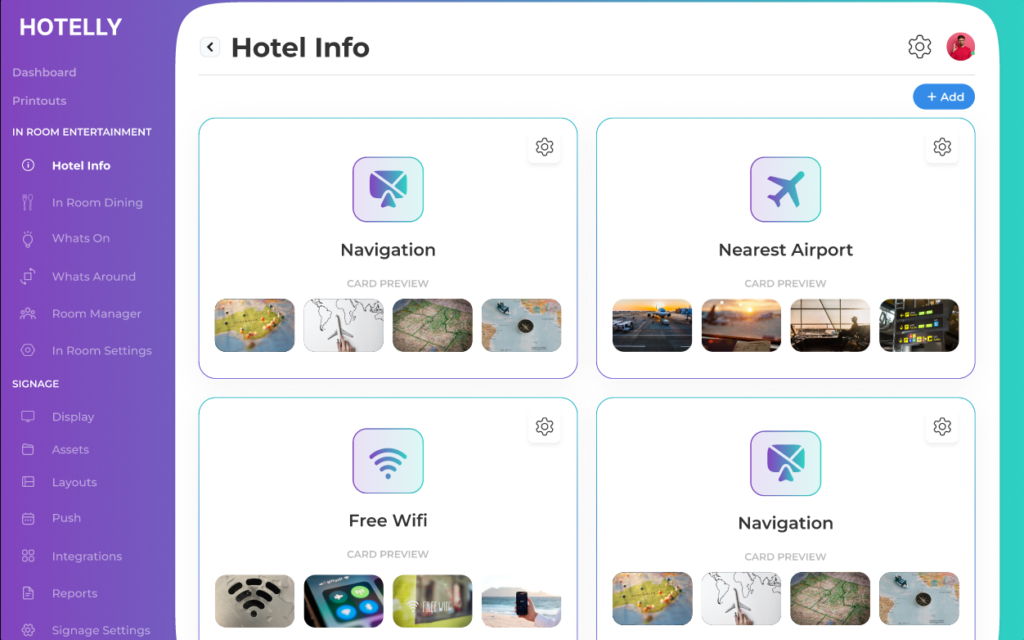Open the Reports sidebar item
Viewport: 1024px width, 640px height.
(x=74, y=594)
